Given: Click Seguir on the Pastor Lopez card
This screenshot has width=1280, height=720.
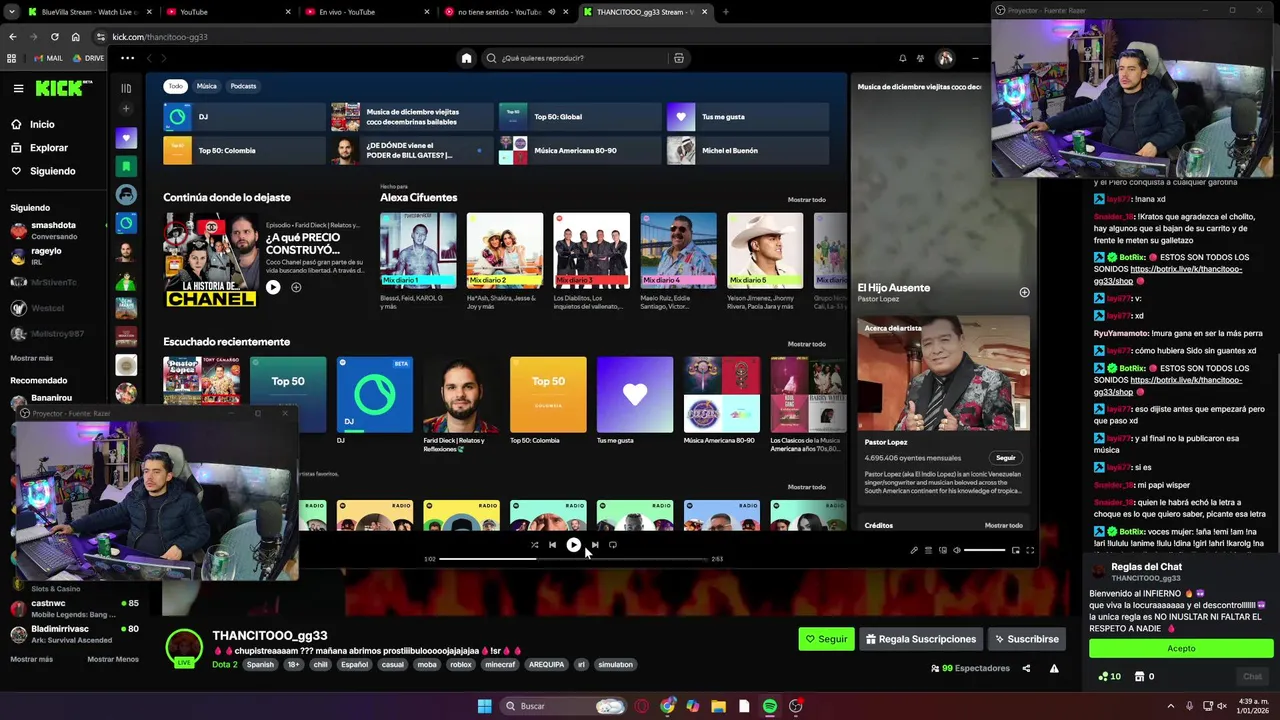Looking at the screenshot, I should (1006, 458).
